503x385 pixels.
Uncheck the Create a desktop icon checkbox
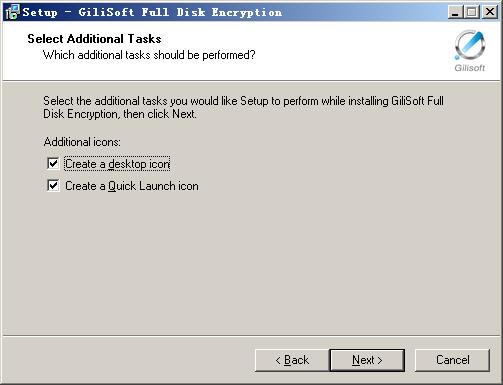click(x=53, y=164)
